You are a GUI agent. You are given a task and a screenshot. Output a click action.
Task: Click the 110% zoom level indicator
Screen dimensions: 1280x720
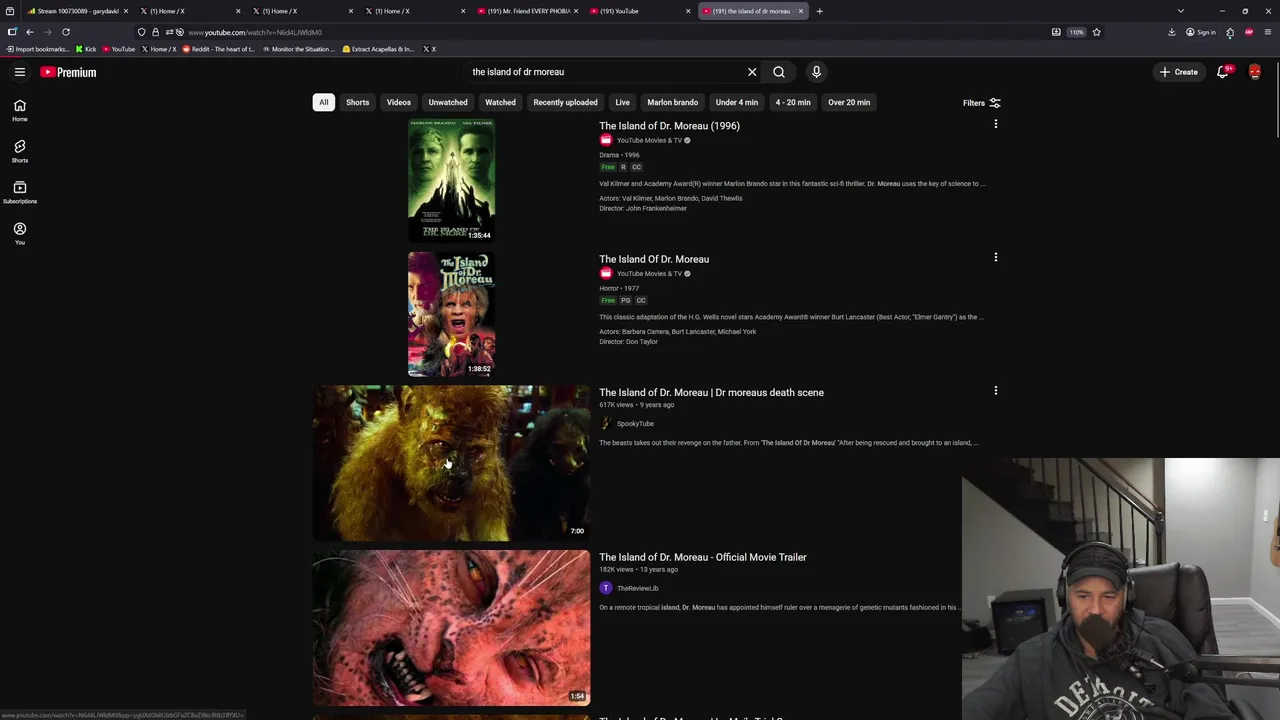point(1076,32)
